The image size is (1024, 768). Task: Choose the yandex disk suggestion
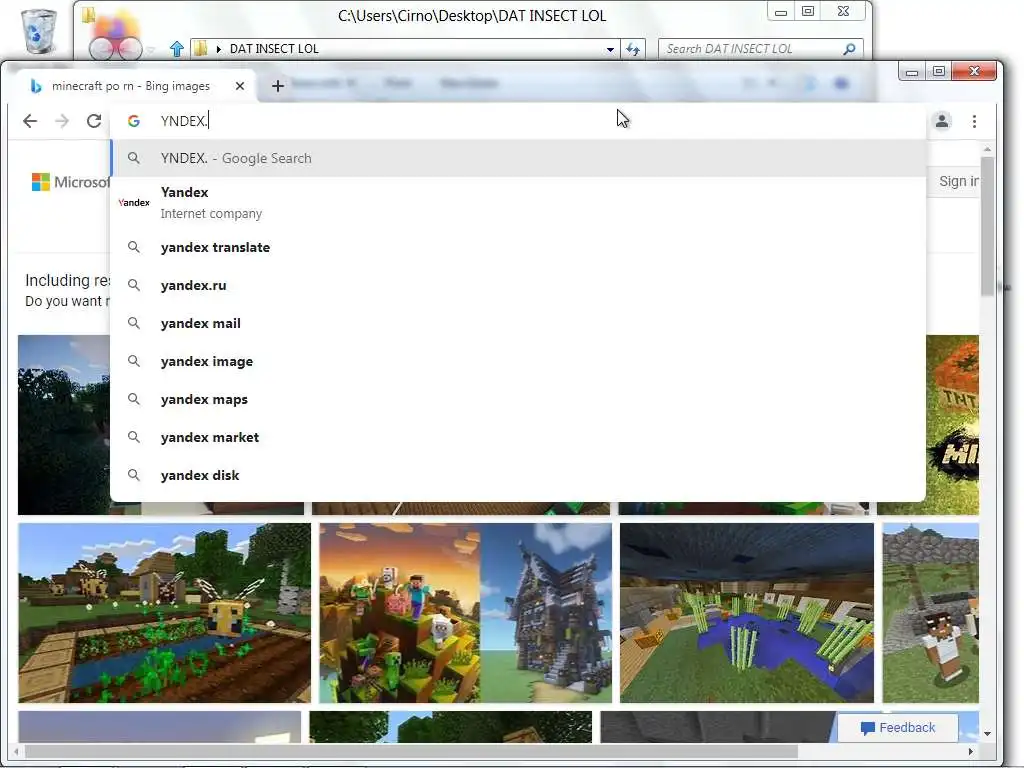click(519, 475)
